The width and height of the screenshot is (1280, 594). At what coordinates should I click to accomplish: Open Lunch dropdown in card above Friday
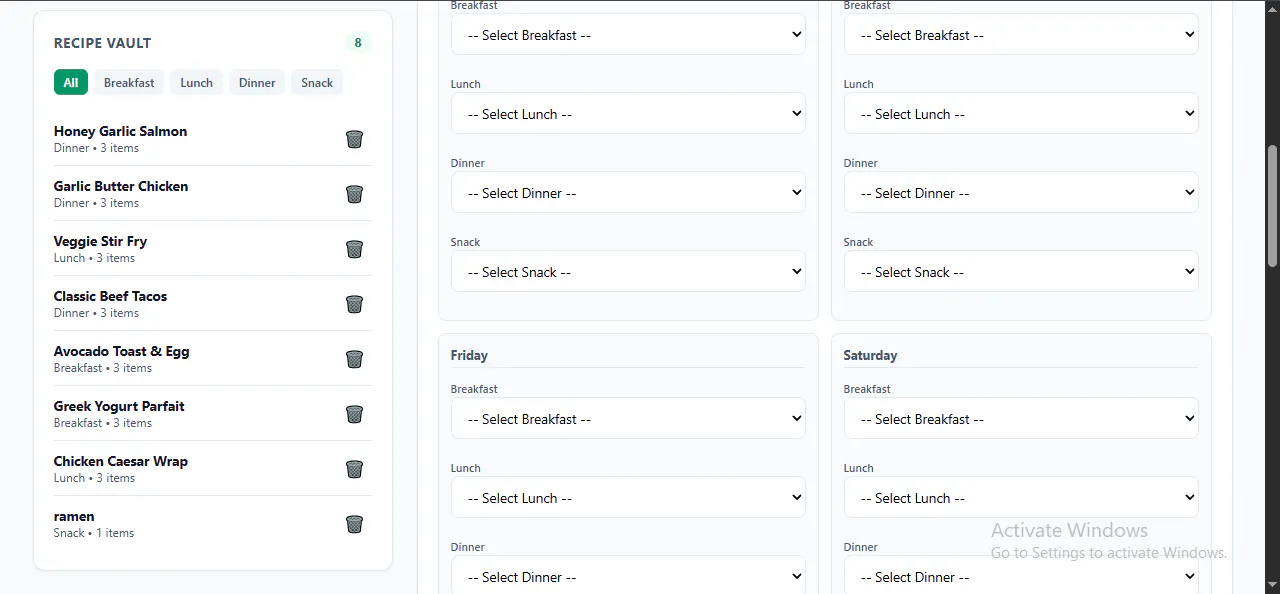(x=628, y=113)
